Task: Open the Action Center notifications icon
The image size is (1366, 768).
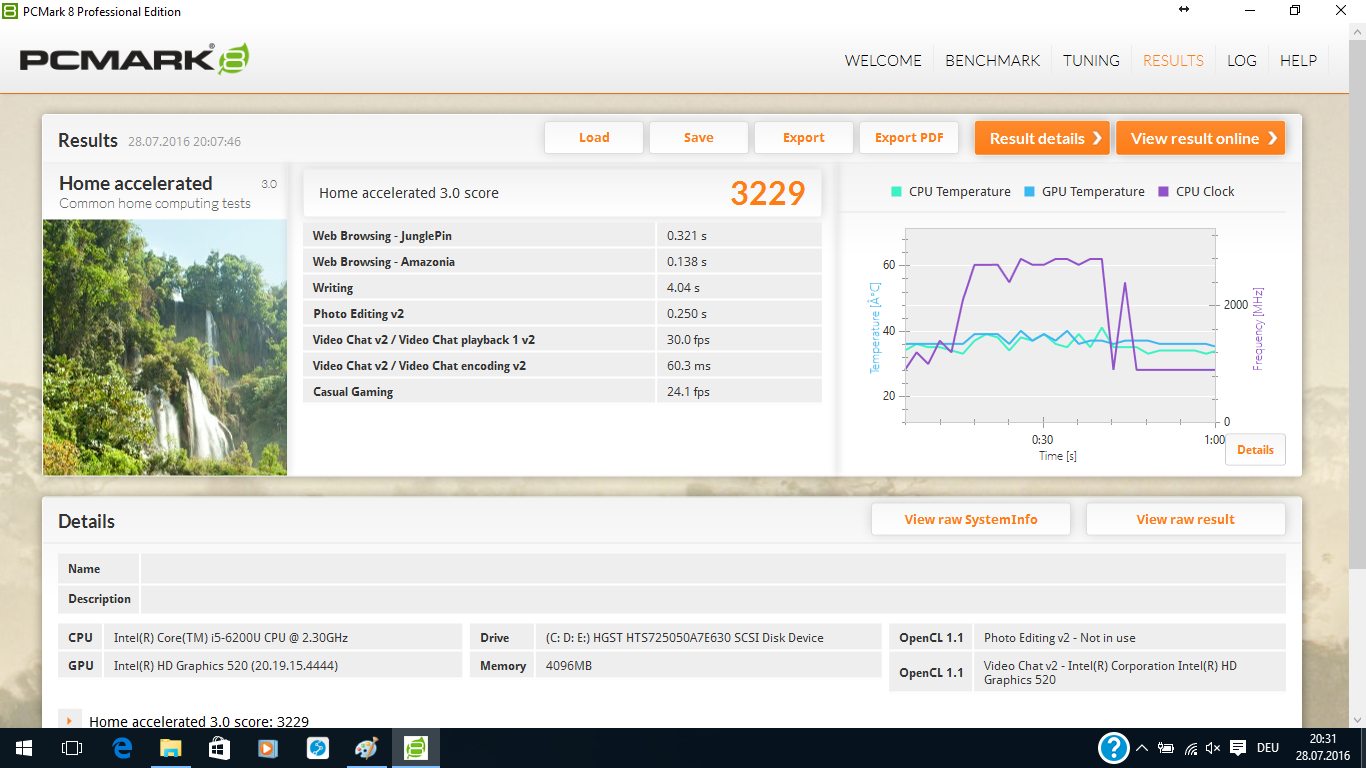Action: click(x=1238, y=748)
